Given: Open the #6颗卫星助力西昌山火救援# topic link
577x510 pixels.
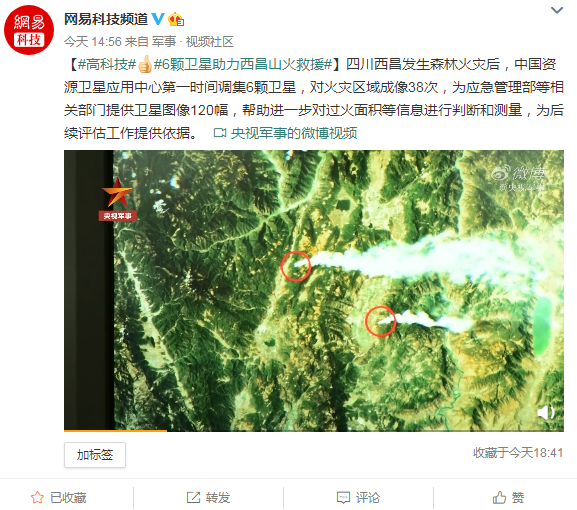Looking at the screenshot, I should [x=243, y=64].
